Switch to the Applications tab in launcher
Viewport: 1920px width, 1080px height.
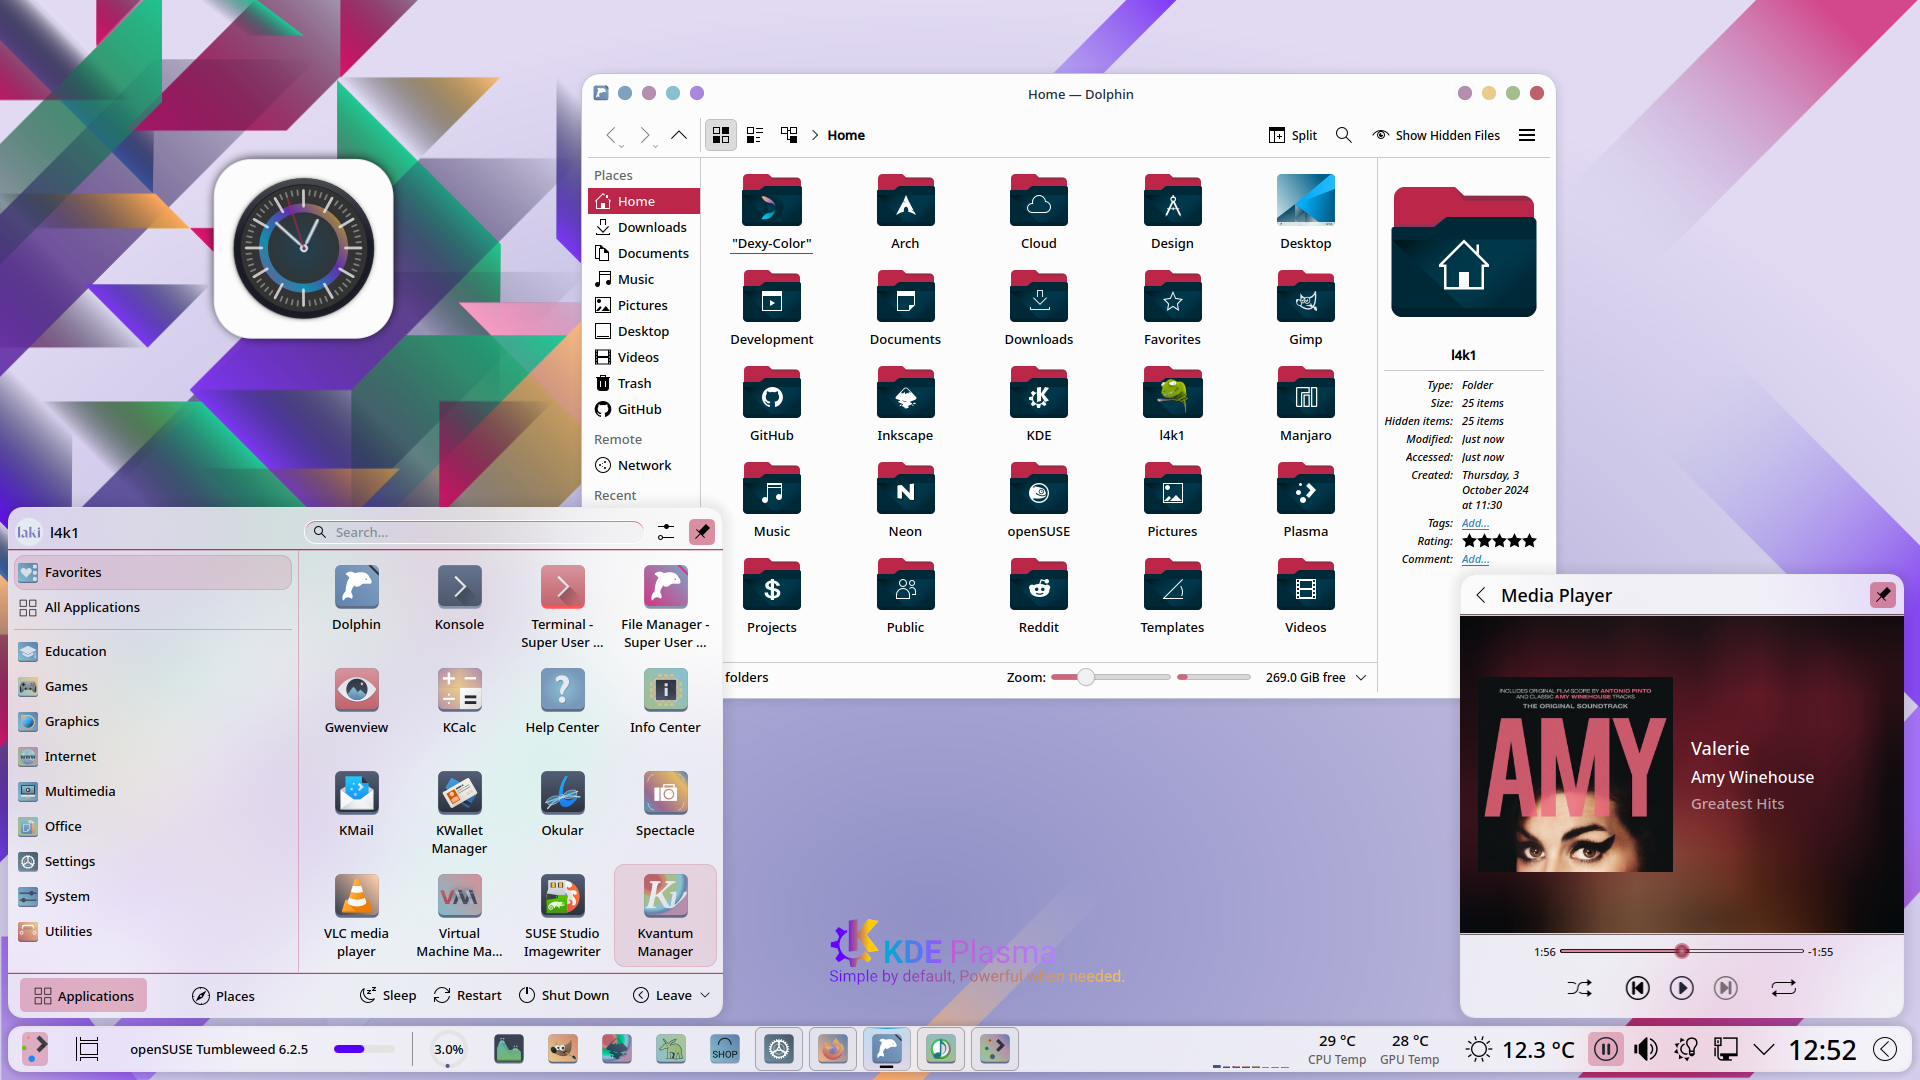pyautogui.click(x=84, y=996)
